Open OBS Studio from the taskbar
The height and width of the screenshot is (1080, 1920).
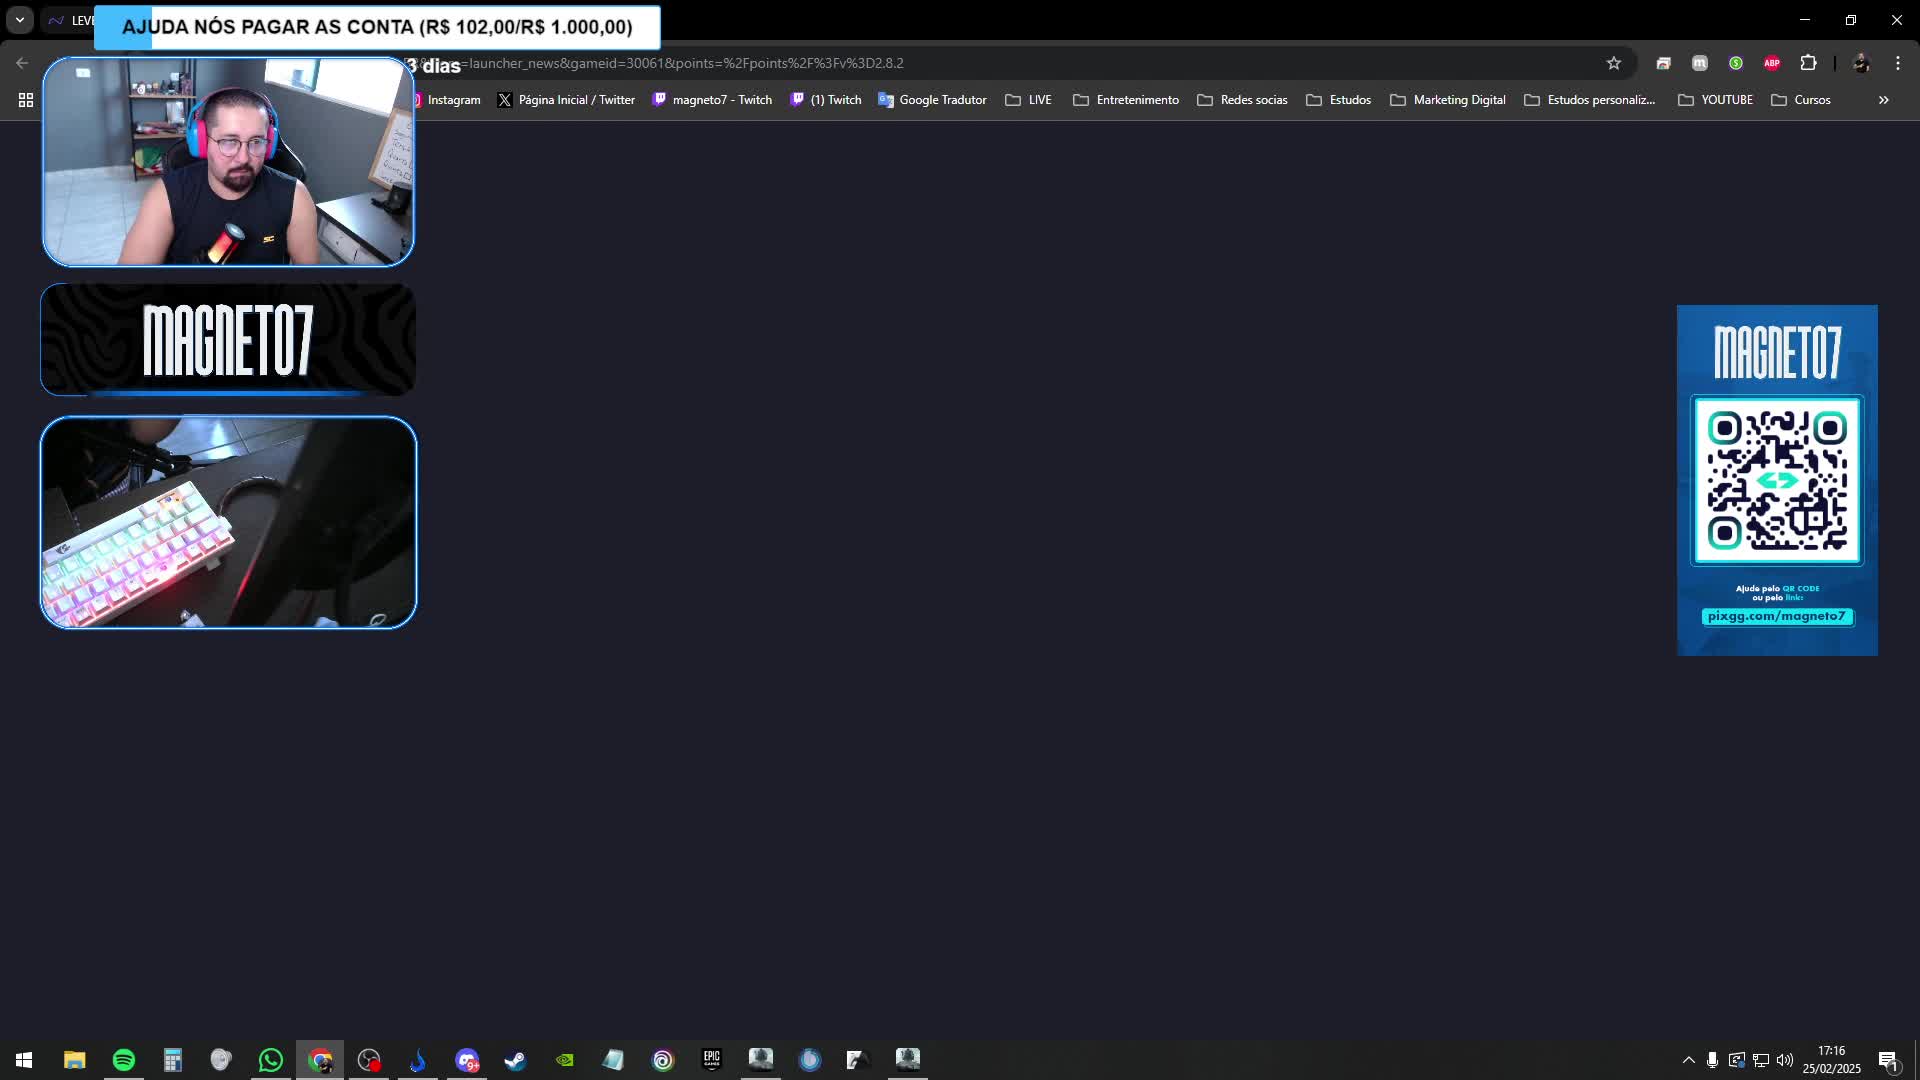[x=369, y=1060]
